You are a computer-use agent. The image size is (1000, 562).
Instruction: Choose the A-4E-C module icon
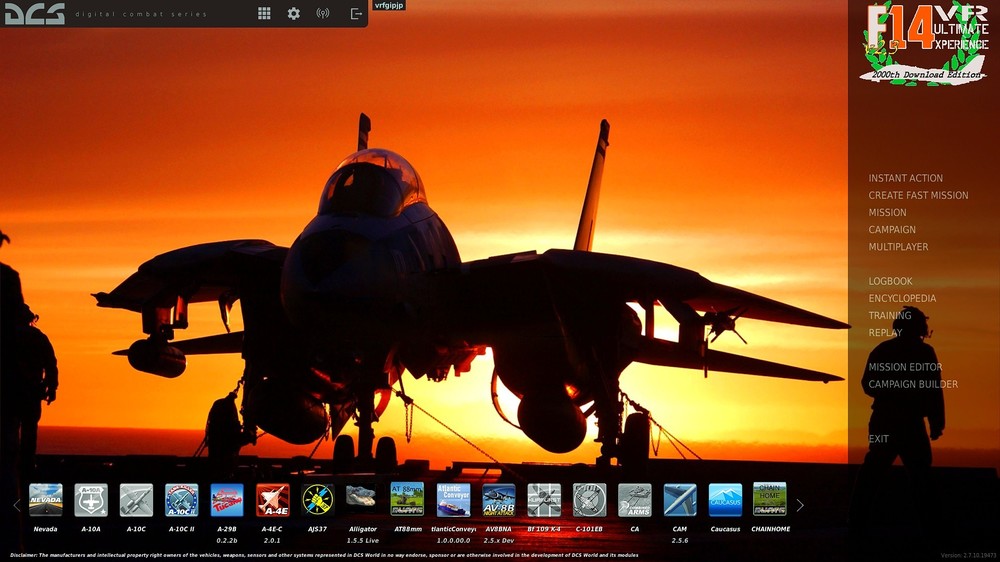tap(272, 500)
